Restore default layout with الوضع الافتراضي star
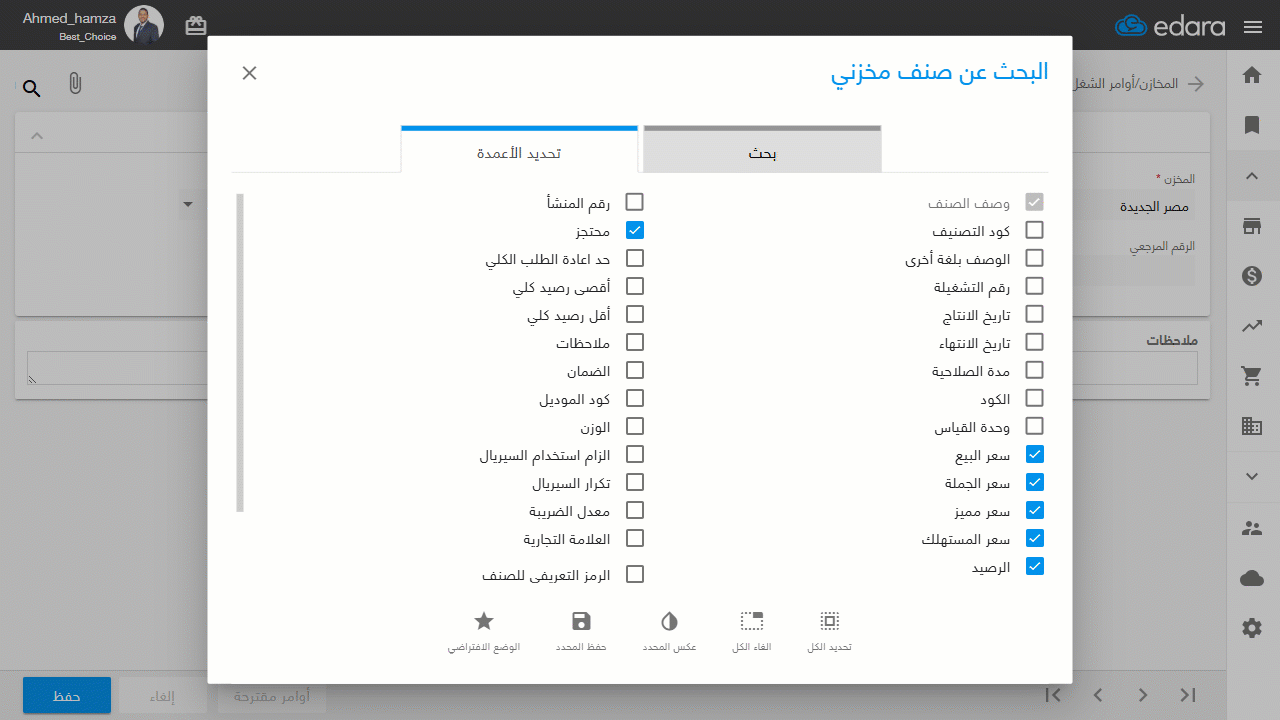 [484, 621]
